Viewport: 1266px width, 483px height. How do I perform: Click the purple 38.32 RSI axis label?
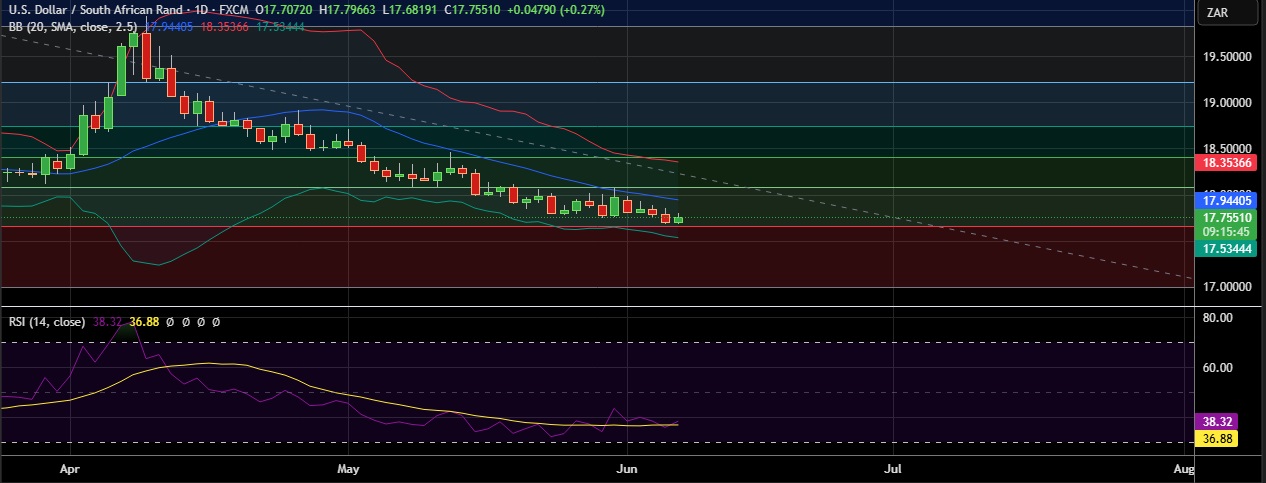coord(1218,423)
